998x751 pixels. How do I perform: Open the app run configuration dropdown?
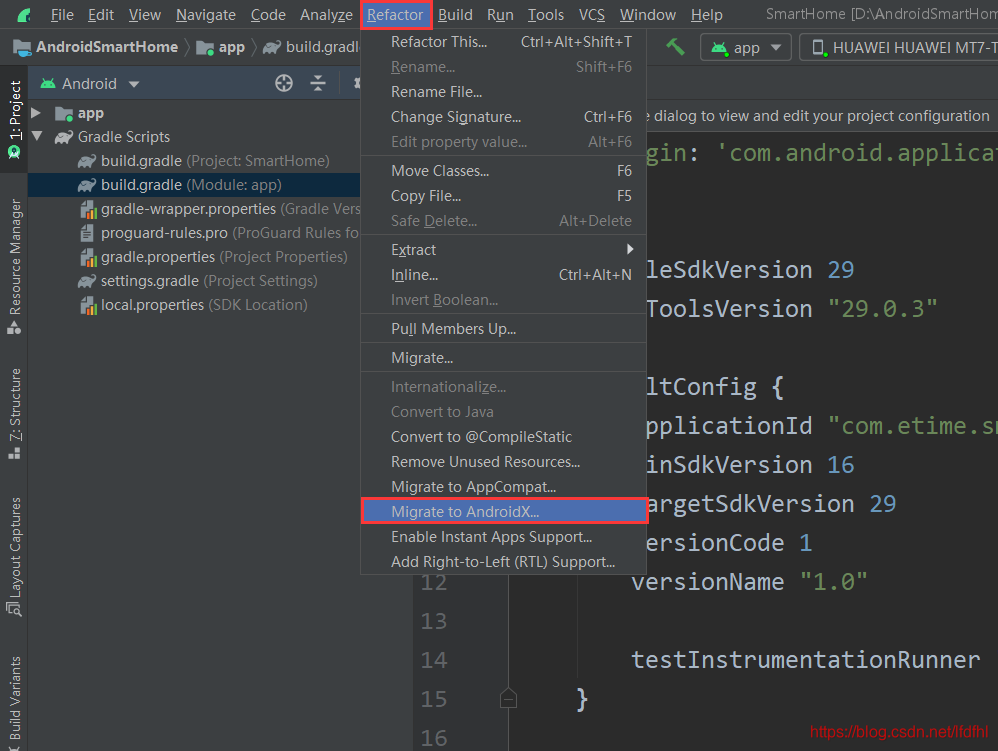[x=745, y=47]
